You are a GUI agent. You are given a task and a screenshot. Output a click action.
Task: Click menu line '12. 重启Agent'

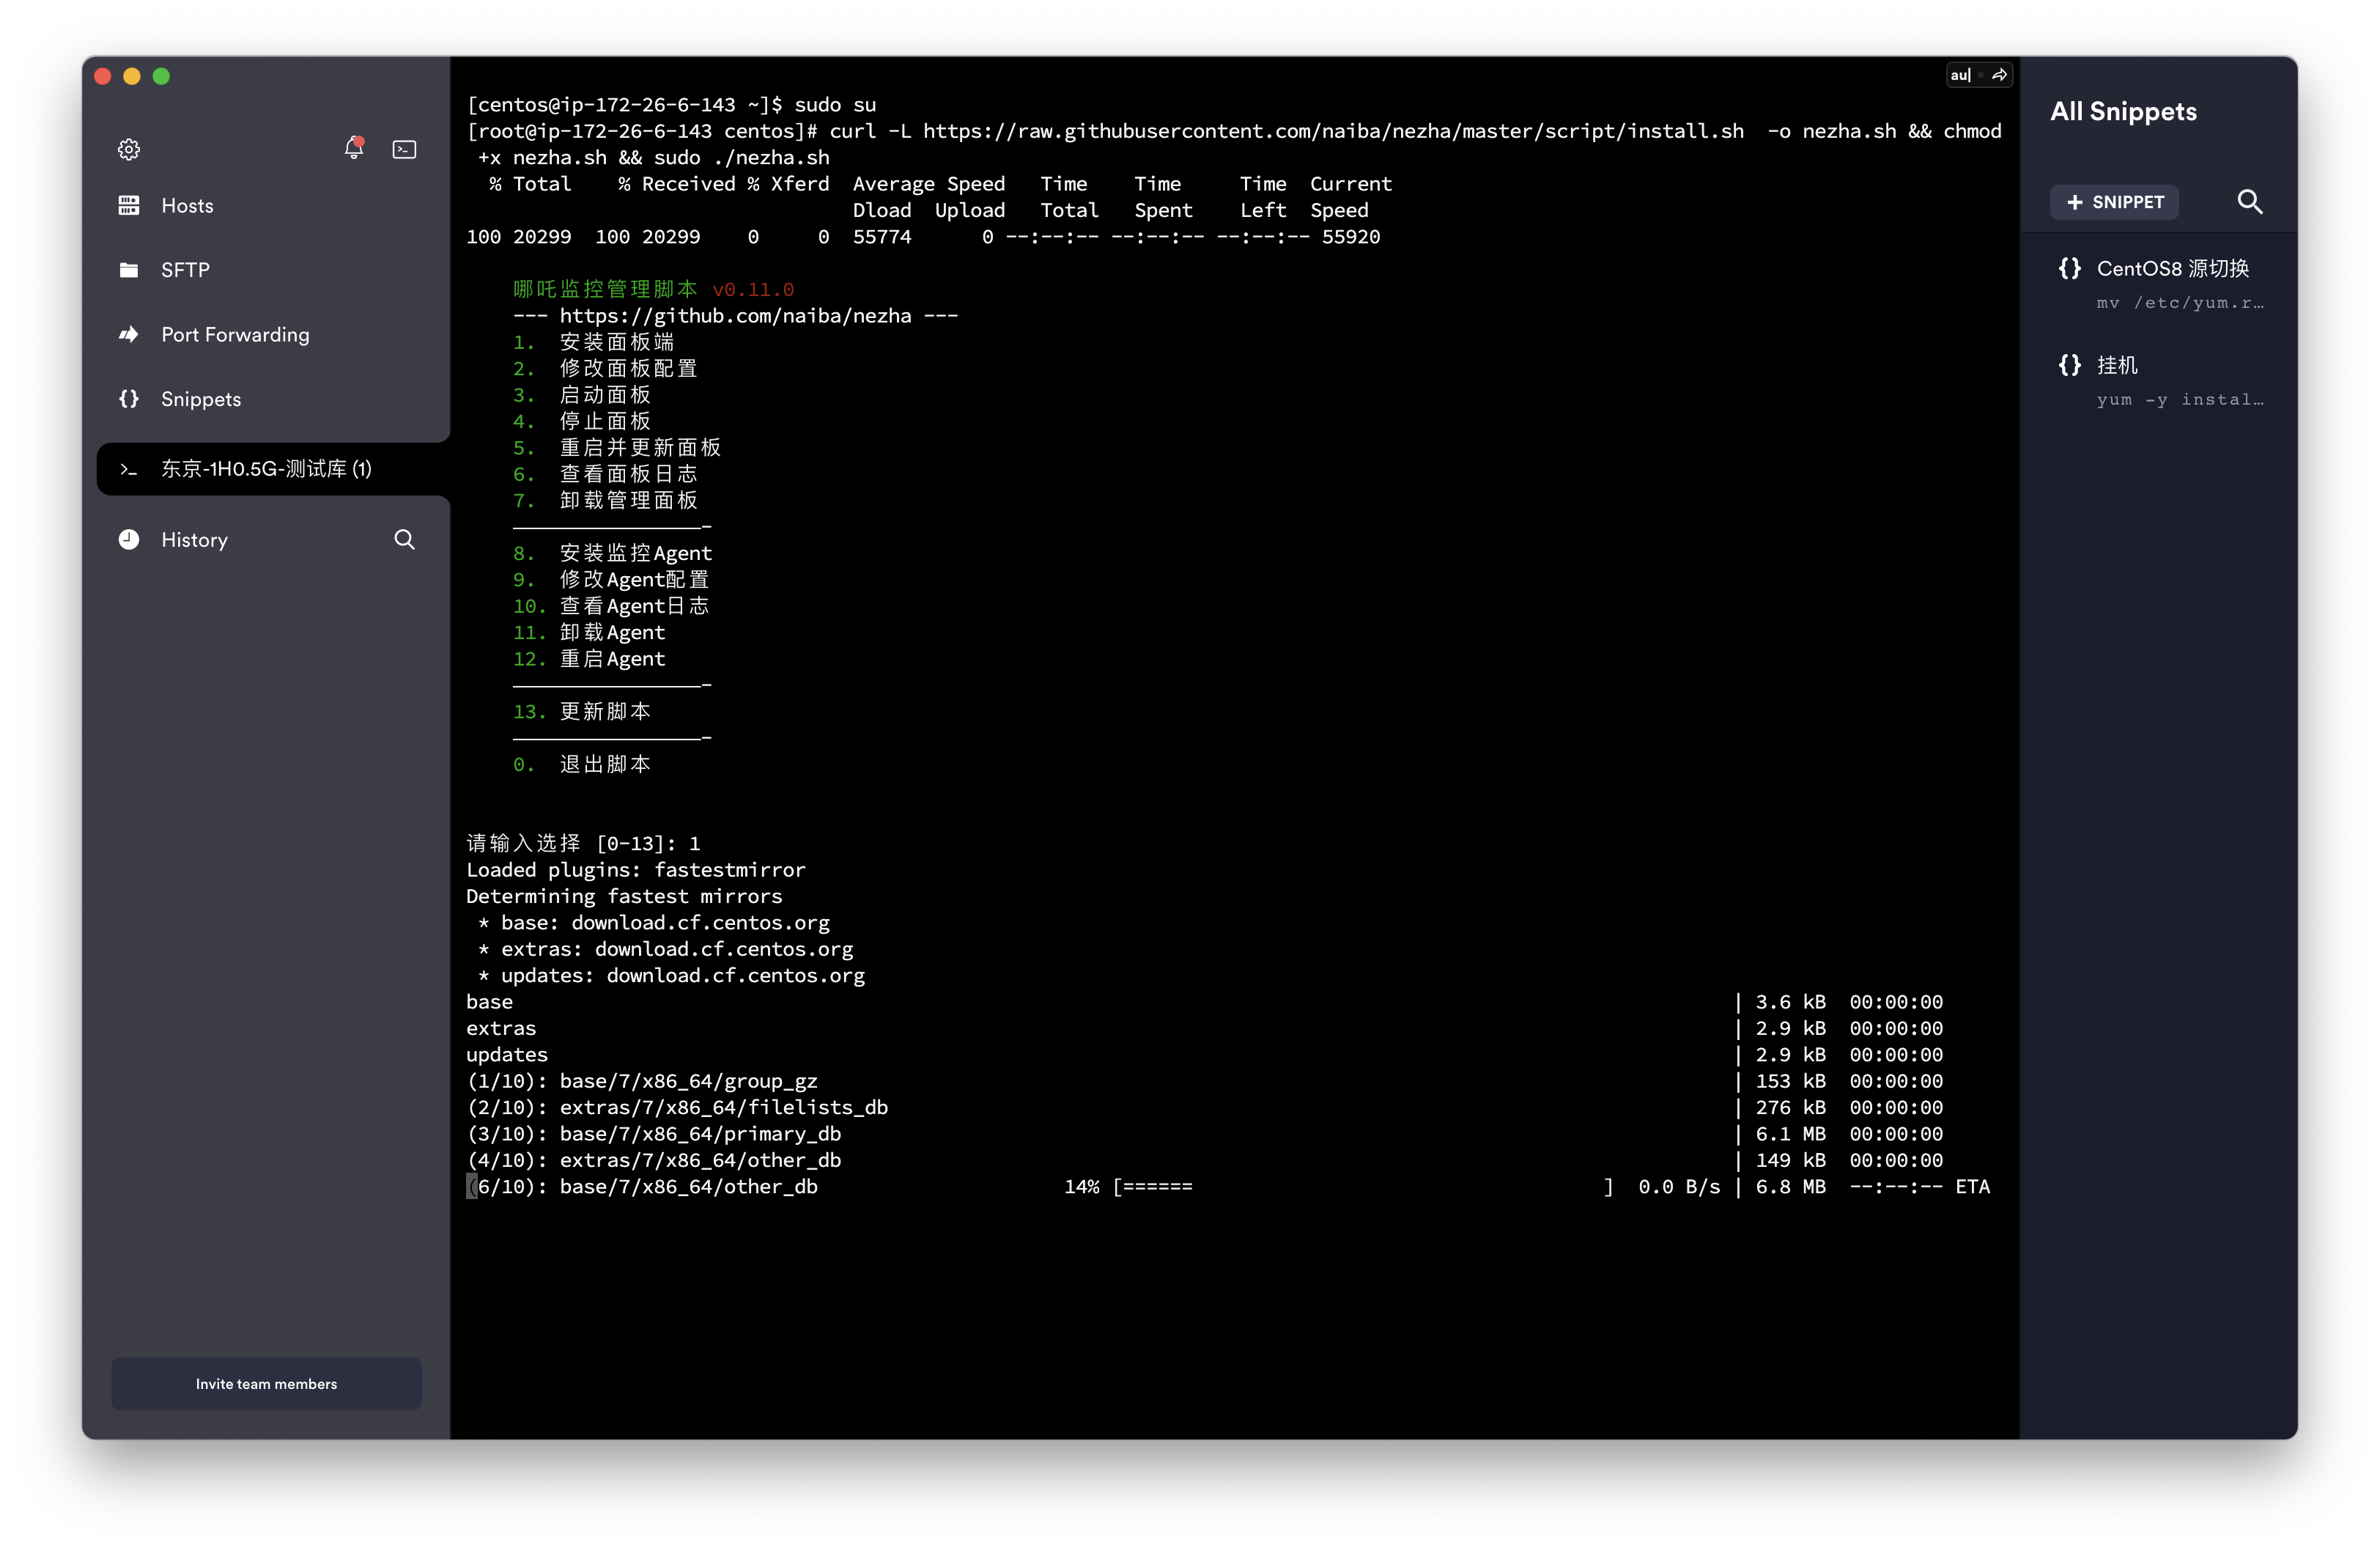(589, 659)
